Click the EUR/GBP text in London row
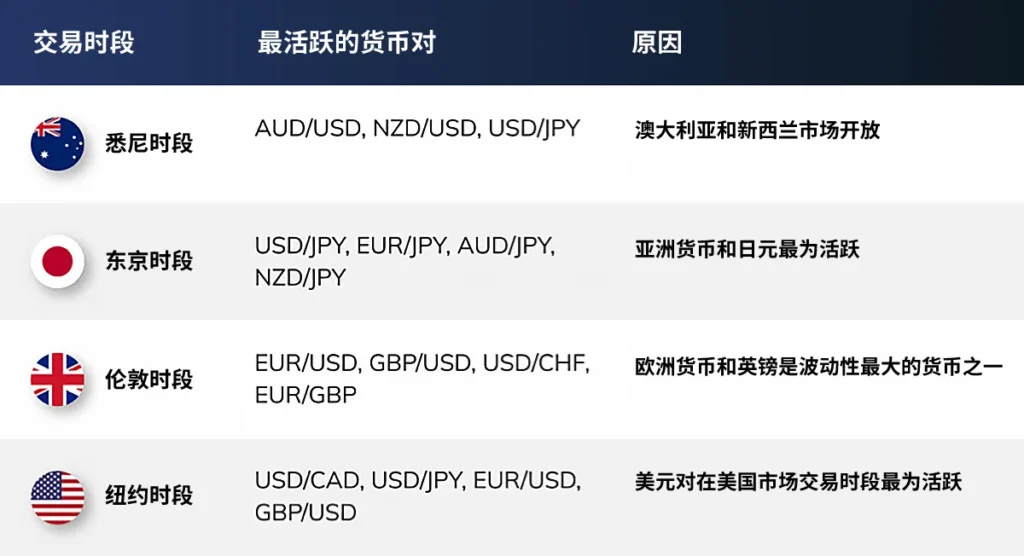 [x=306, y=395]
